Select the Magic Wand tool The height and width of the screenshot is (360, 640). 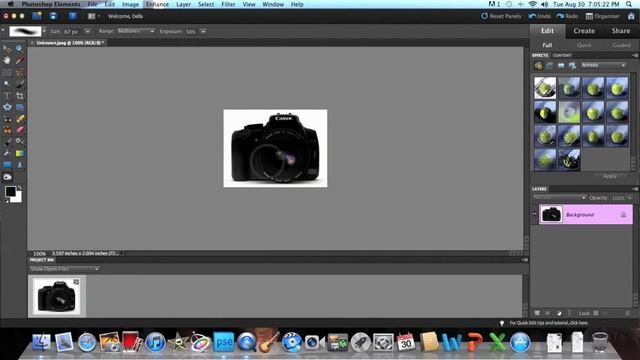(x=7, y=84)
